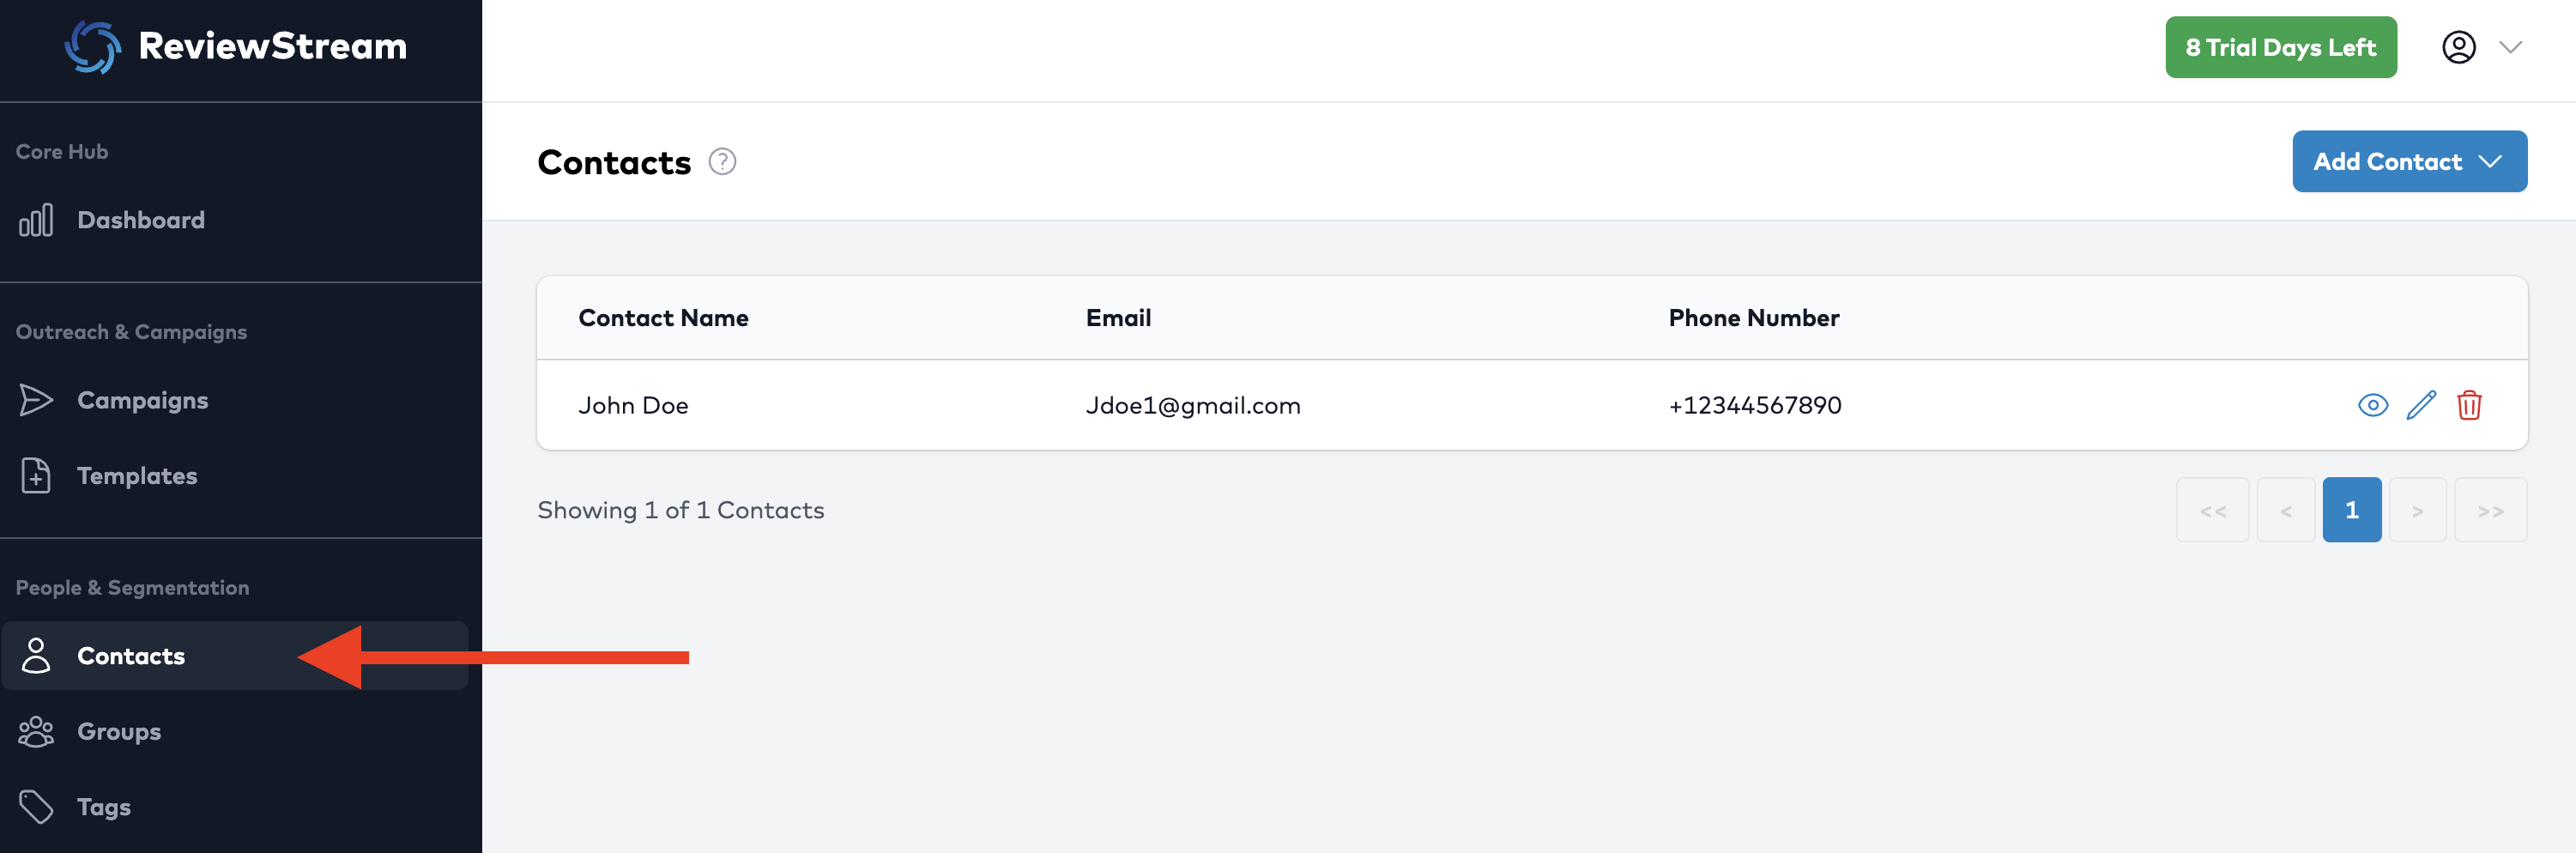Expand the account menu chevron
The image size is (2576, 853).
point(2510,47)
